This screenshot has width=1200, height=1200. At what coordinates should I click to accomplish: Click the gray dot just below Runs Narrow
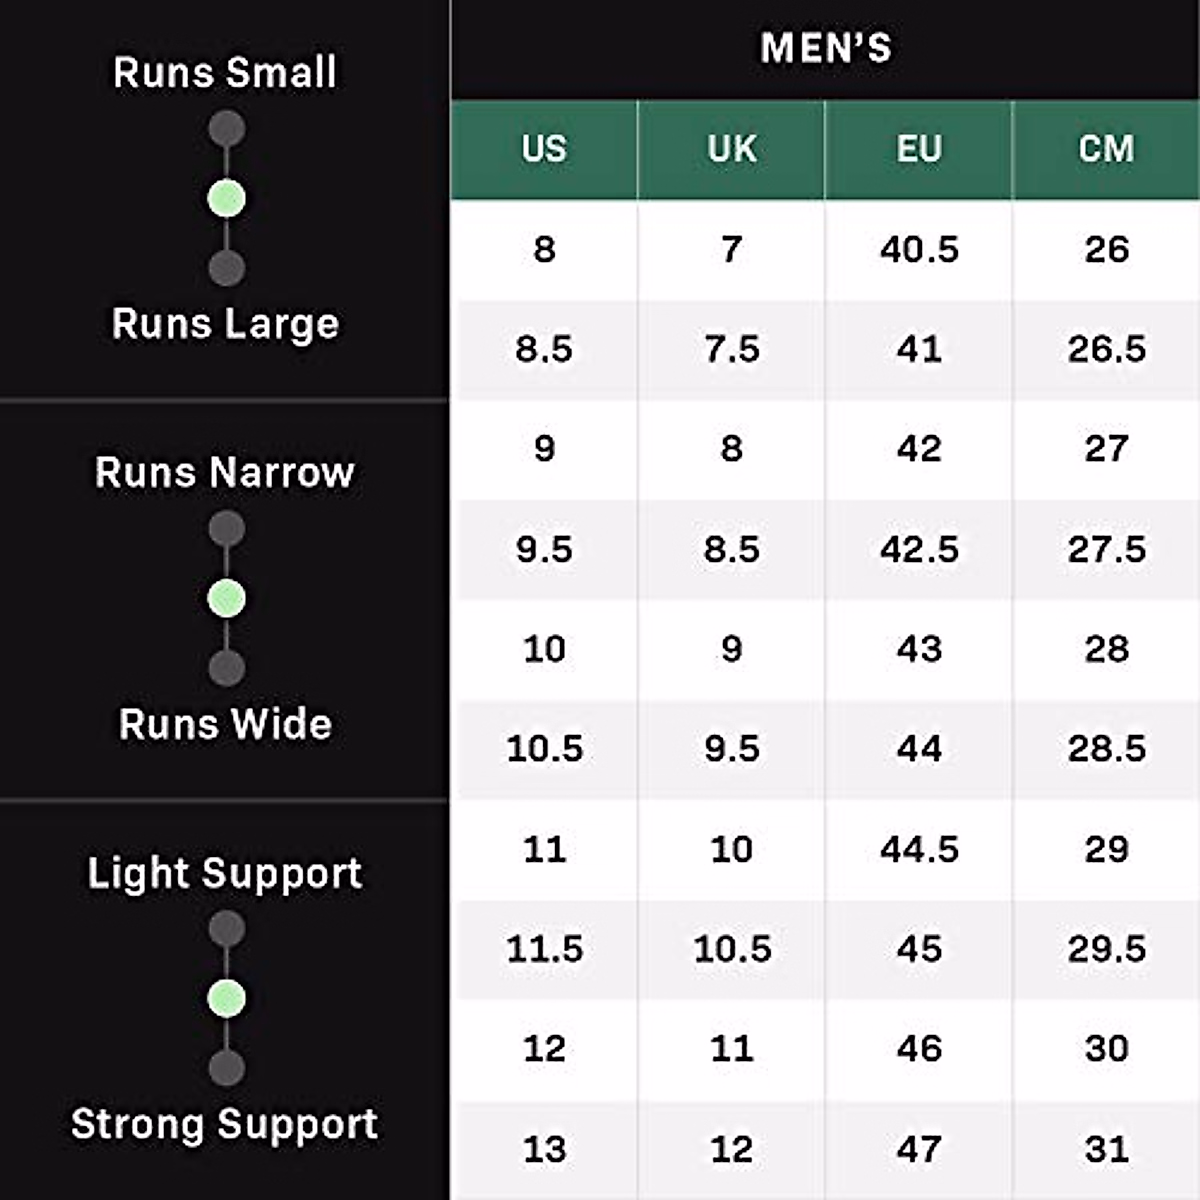227,529
